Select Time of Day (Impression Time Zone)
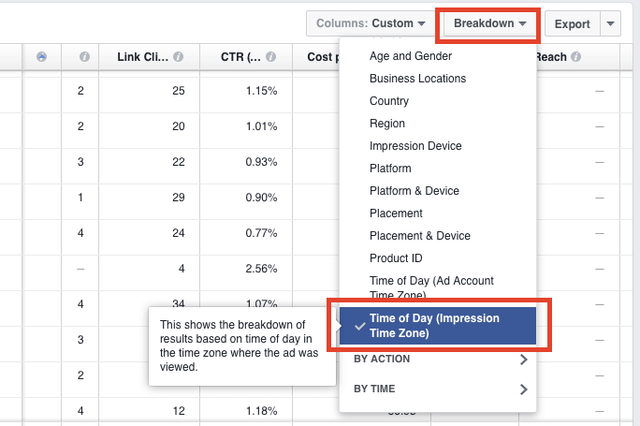Image resolution: width=640 pixels, height=426 pixels. pos(438,326)
